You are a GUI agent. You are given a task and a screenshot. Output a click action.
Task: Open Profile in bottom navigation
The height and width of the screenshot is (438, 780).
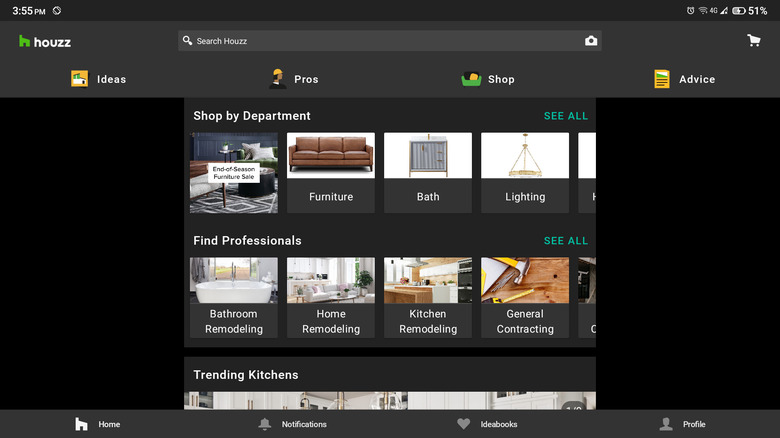(x=694, y=424)
